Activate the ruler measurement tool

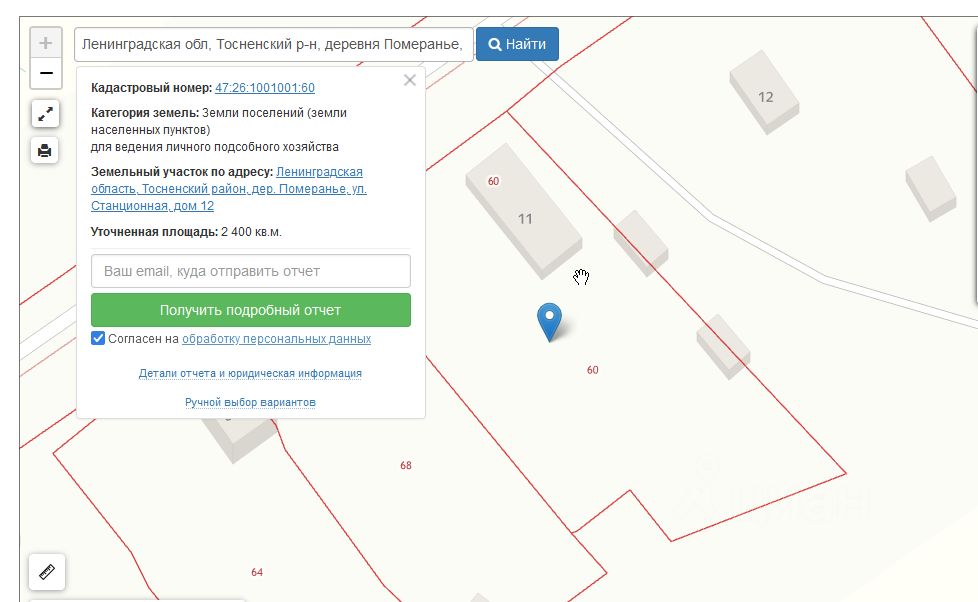(47, 571)
